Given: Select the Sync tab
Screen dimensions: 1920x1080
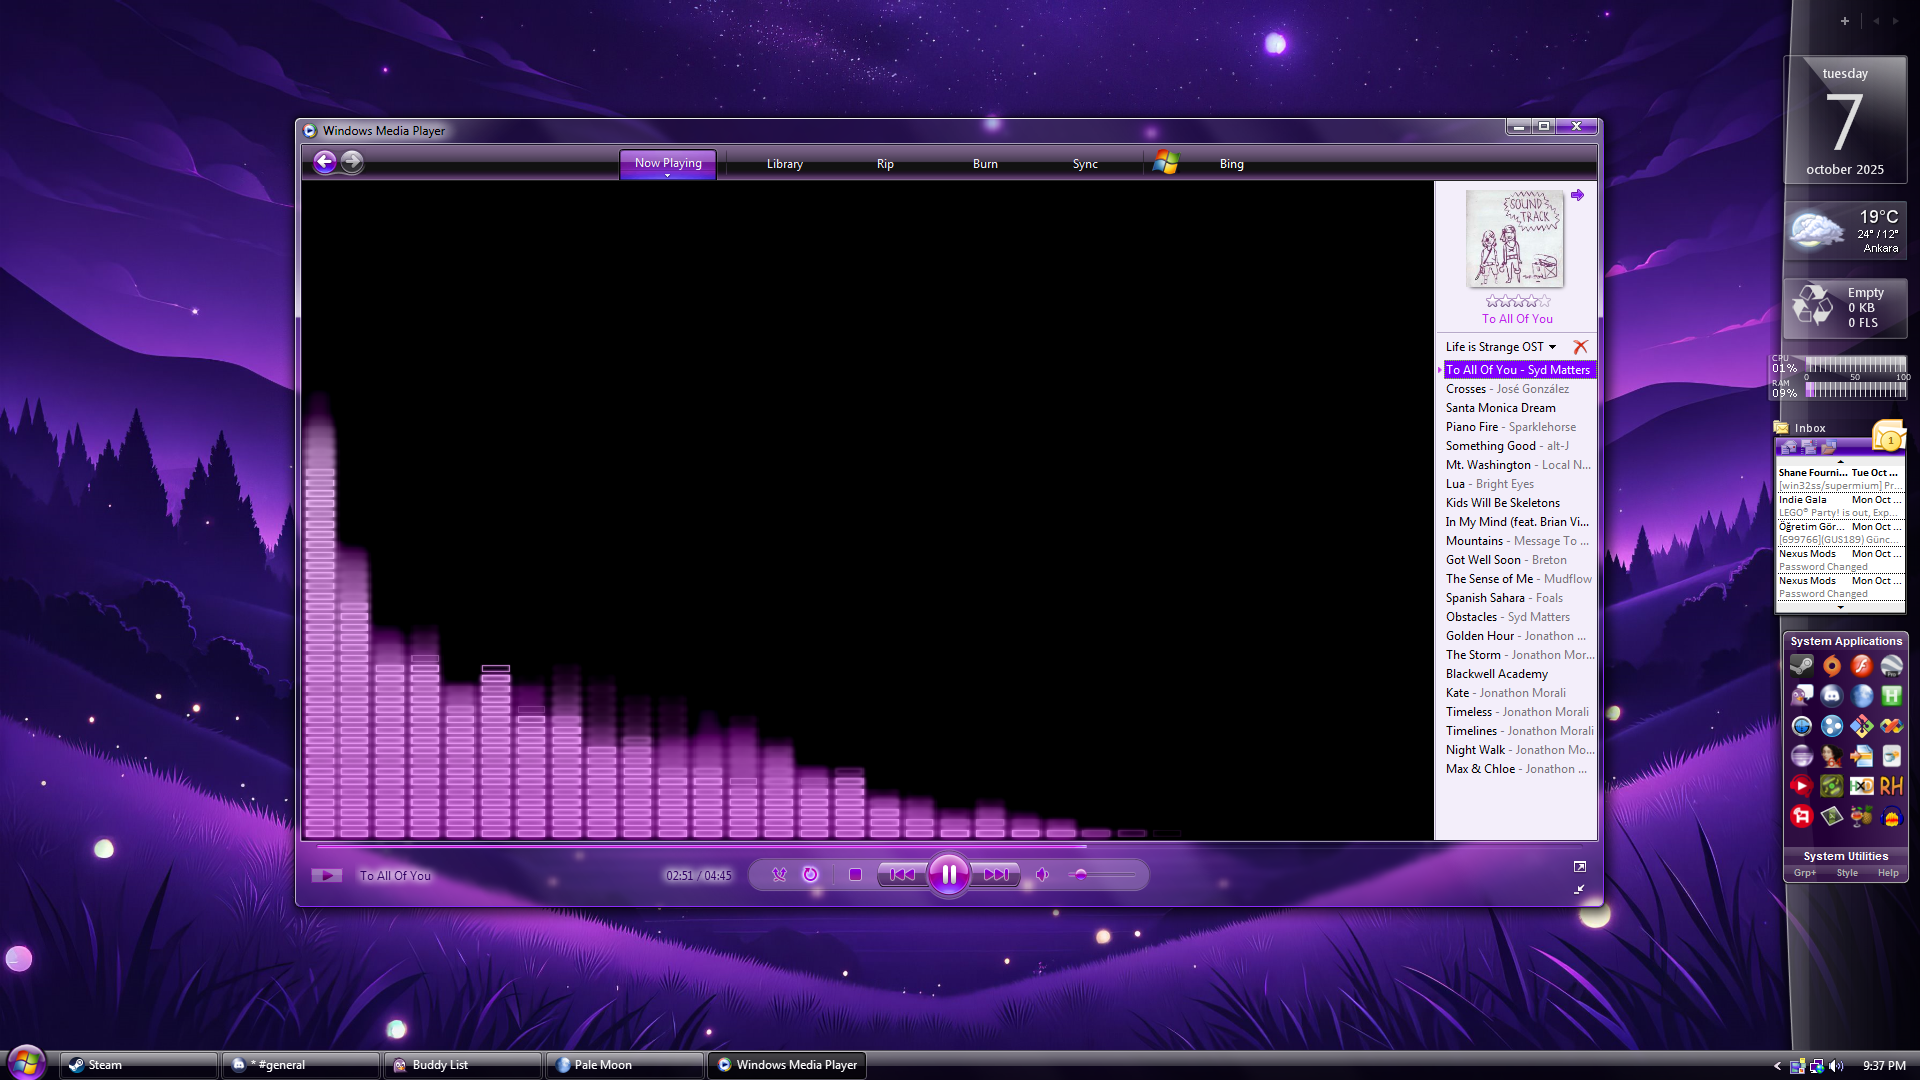Looking at the screenshot, I should tap(1085, 164).
